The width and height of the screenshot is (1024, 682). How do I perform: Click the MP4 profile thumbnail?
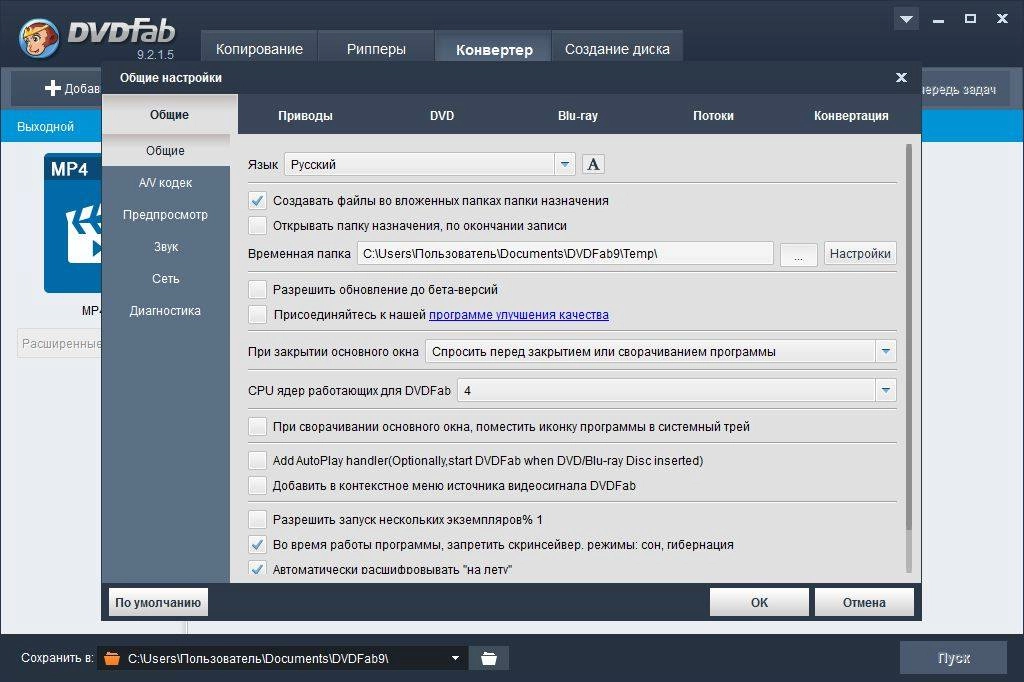tap(72, 223)
